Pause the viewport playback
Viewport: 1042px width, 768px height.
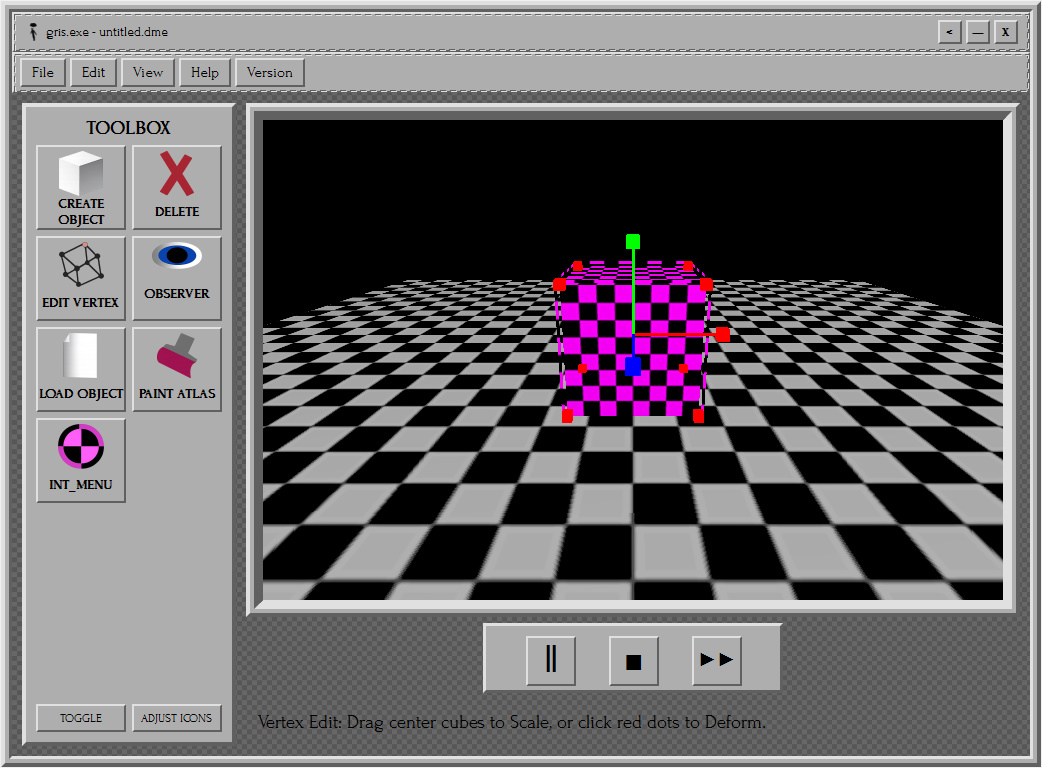pyautogui.click(x=552, y=659)
